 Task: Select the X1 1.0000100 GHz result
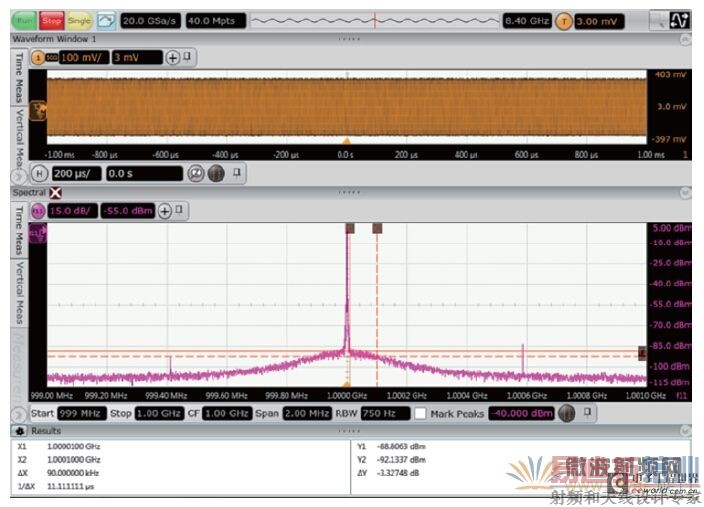pyautogui.click(x=59, y=447)
